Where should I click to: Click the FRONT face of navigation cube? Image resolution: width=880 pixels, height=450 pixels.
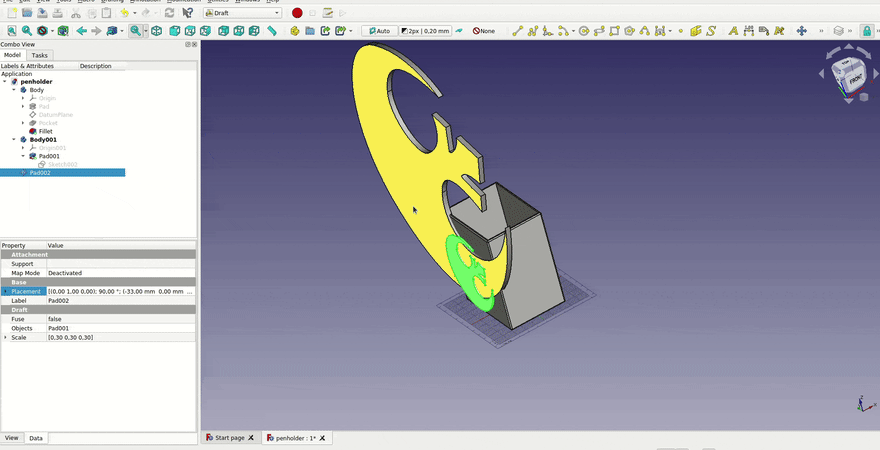856,80
